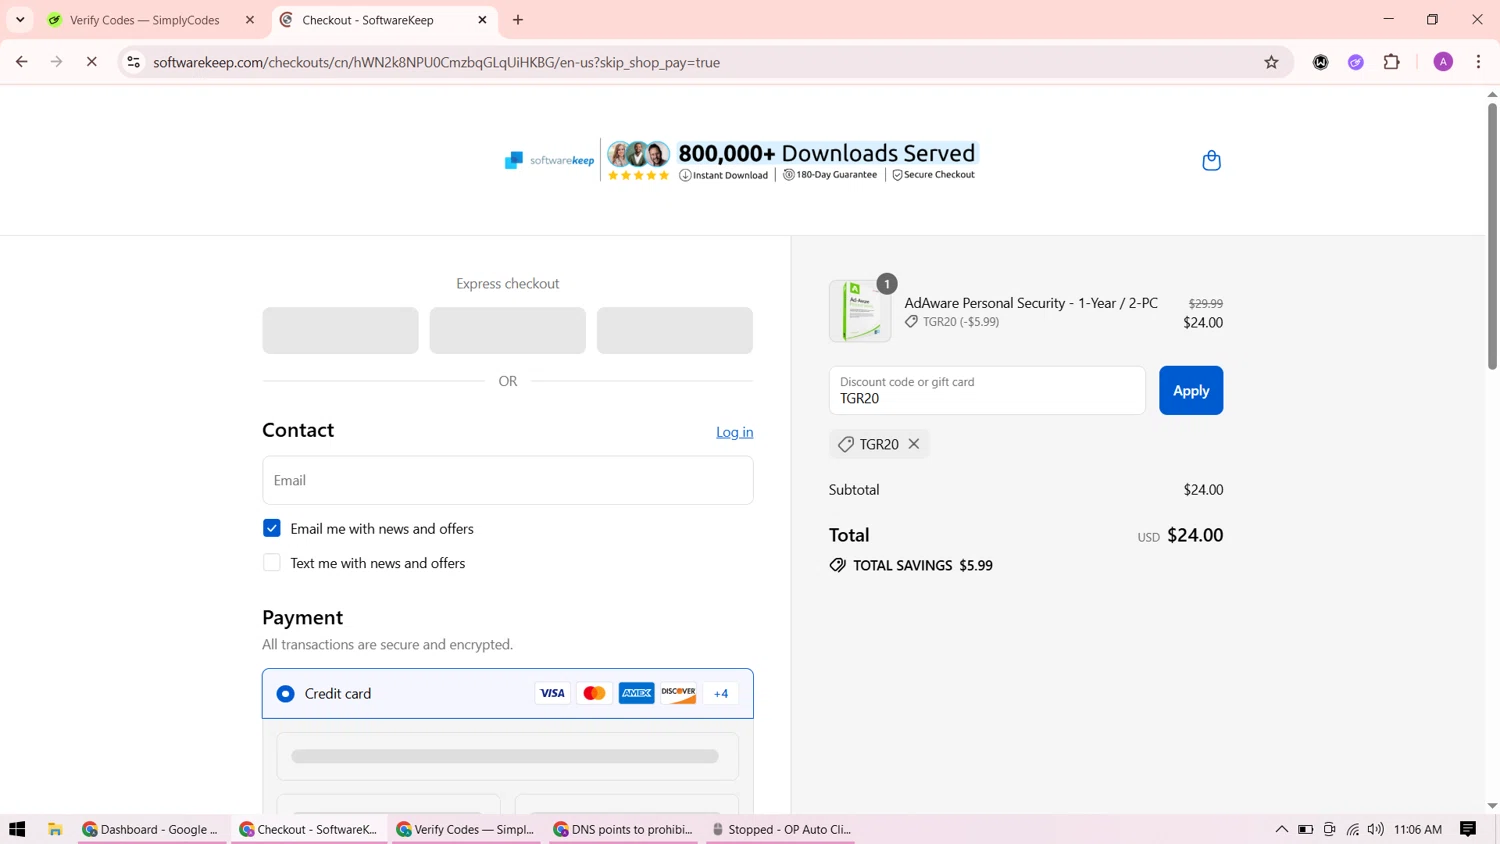Go back to previous page
This screenshot has height=844, width=1500.
pyautogui.click(x=21, y=62)
